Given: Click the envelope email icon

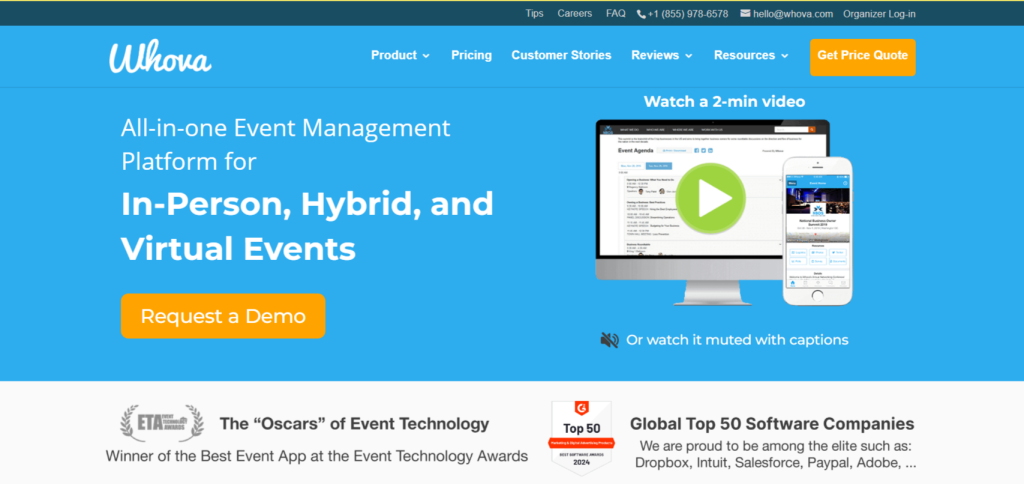Looking at the screenshot, I should click(x=745, y=13).
